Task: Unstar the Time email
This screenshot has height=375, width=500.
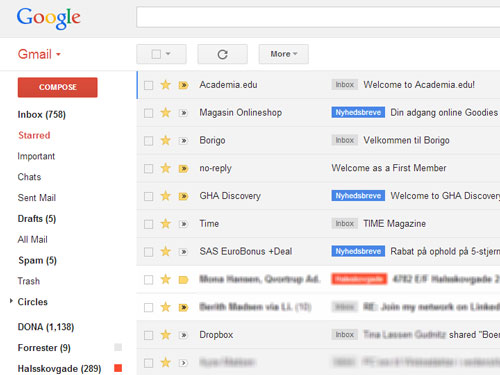Action: pyautogui.click(x=165, y=224)
